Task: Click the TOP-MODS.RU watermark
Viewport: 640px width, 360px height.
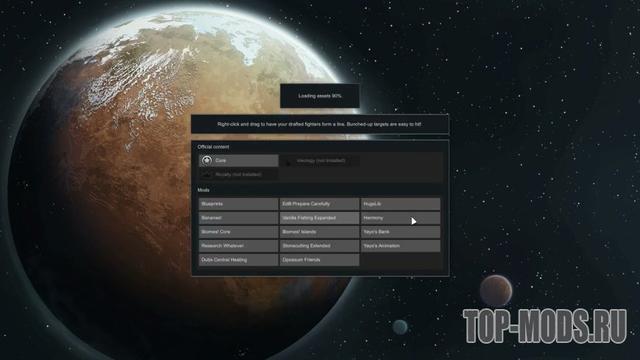Action: click(x=545, y=326)
